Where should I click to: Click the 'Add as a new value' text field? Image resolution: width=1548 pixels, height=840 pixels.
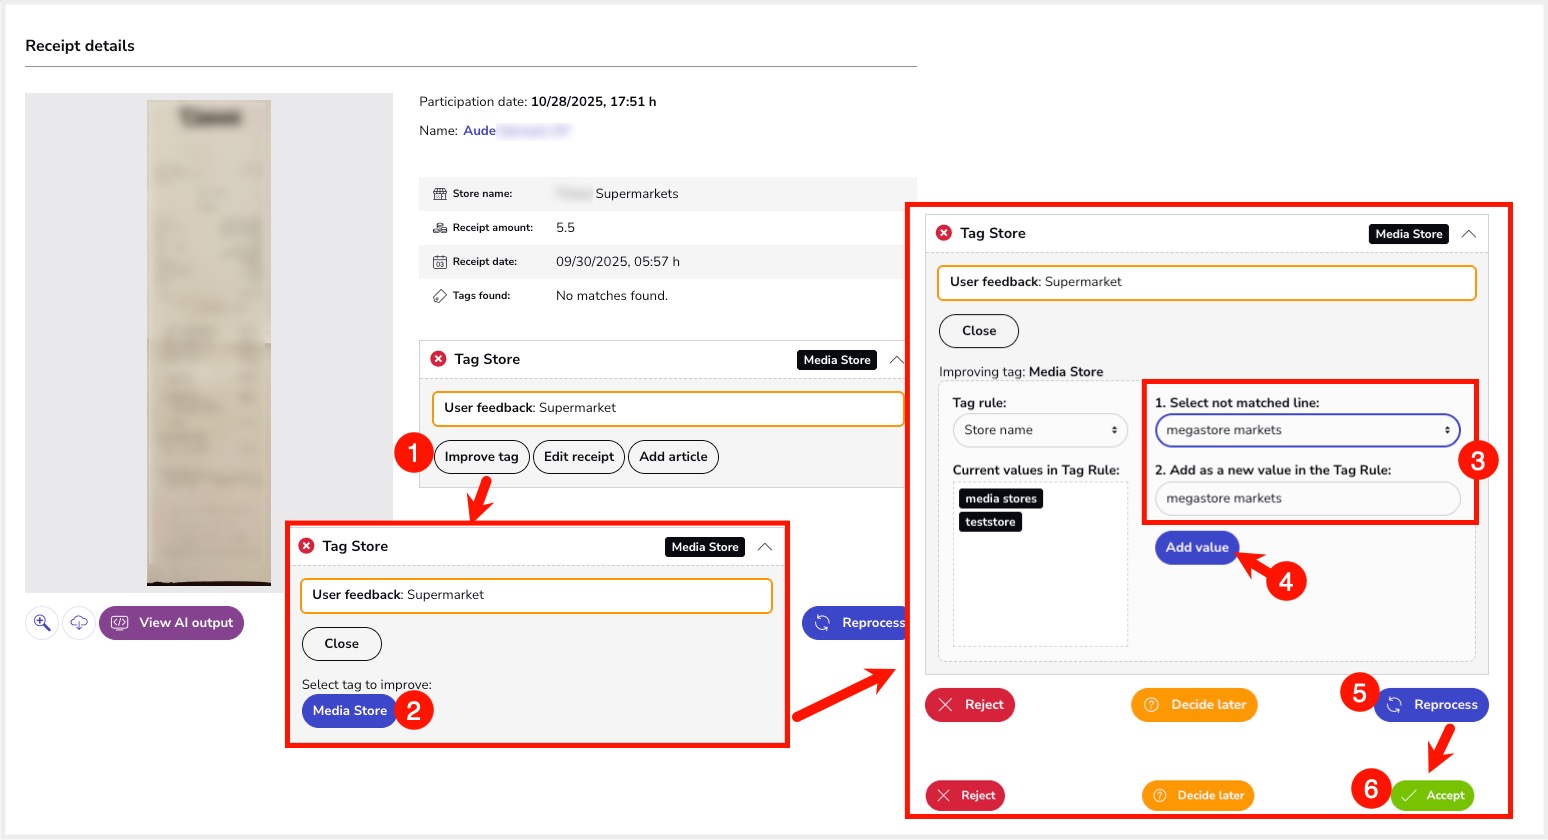pos(1307,498)
